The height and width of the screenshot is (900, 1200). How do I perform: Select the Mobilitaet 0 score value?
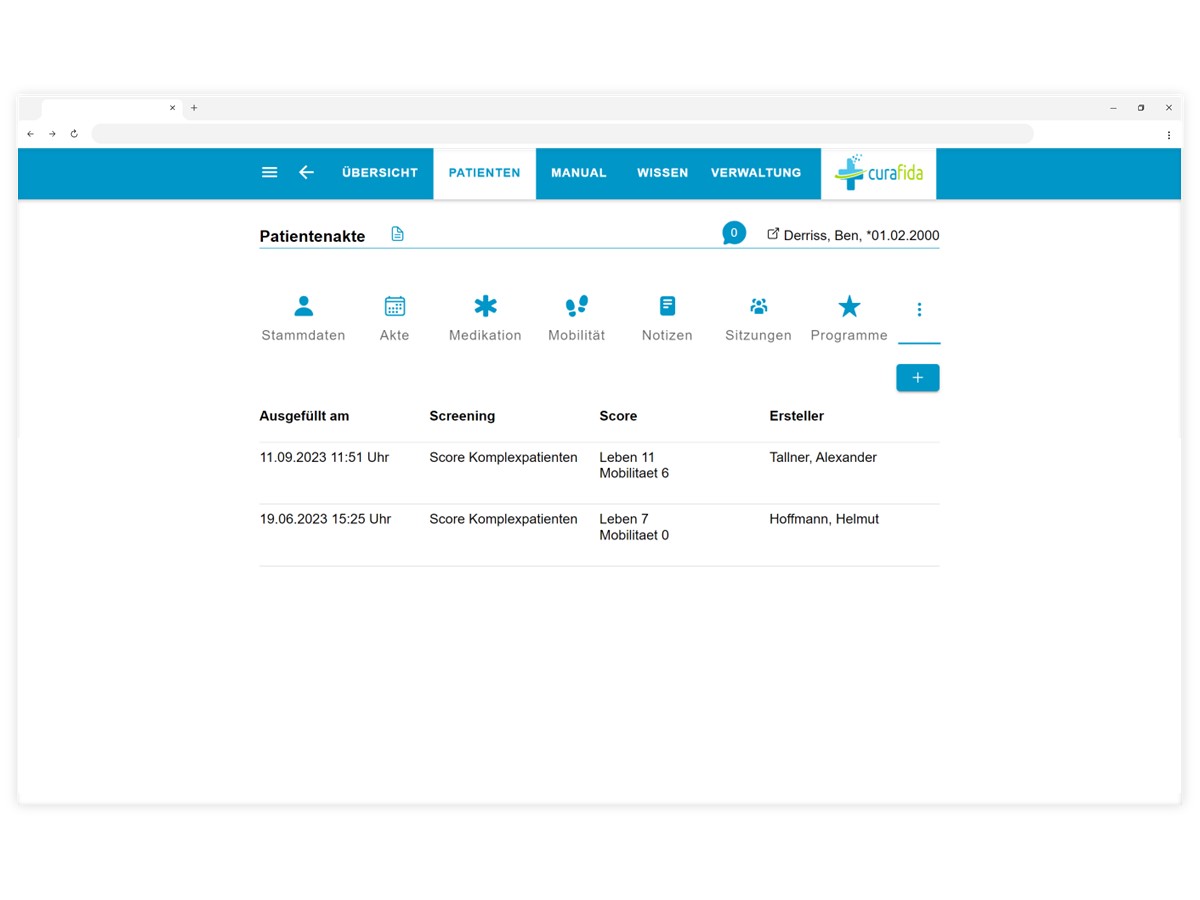pyautogui.click(x=634, y=536)
